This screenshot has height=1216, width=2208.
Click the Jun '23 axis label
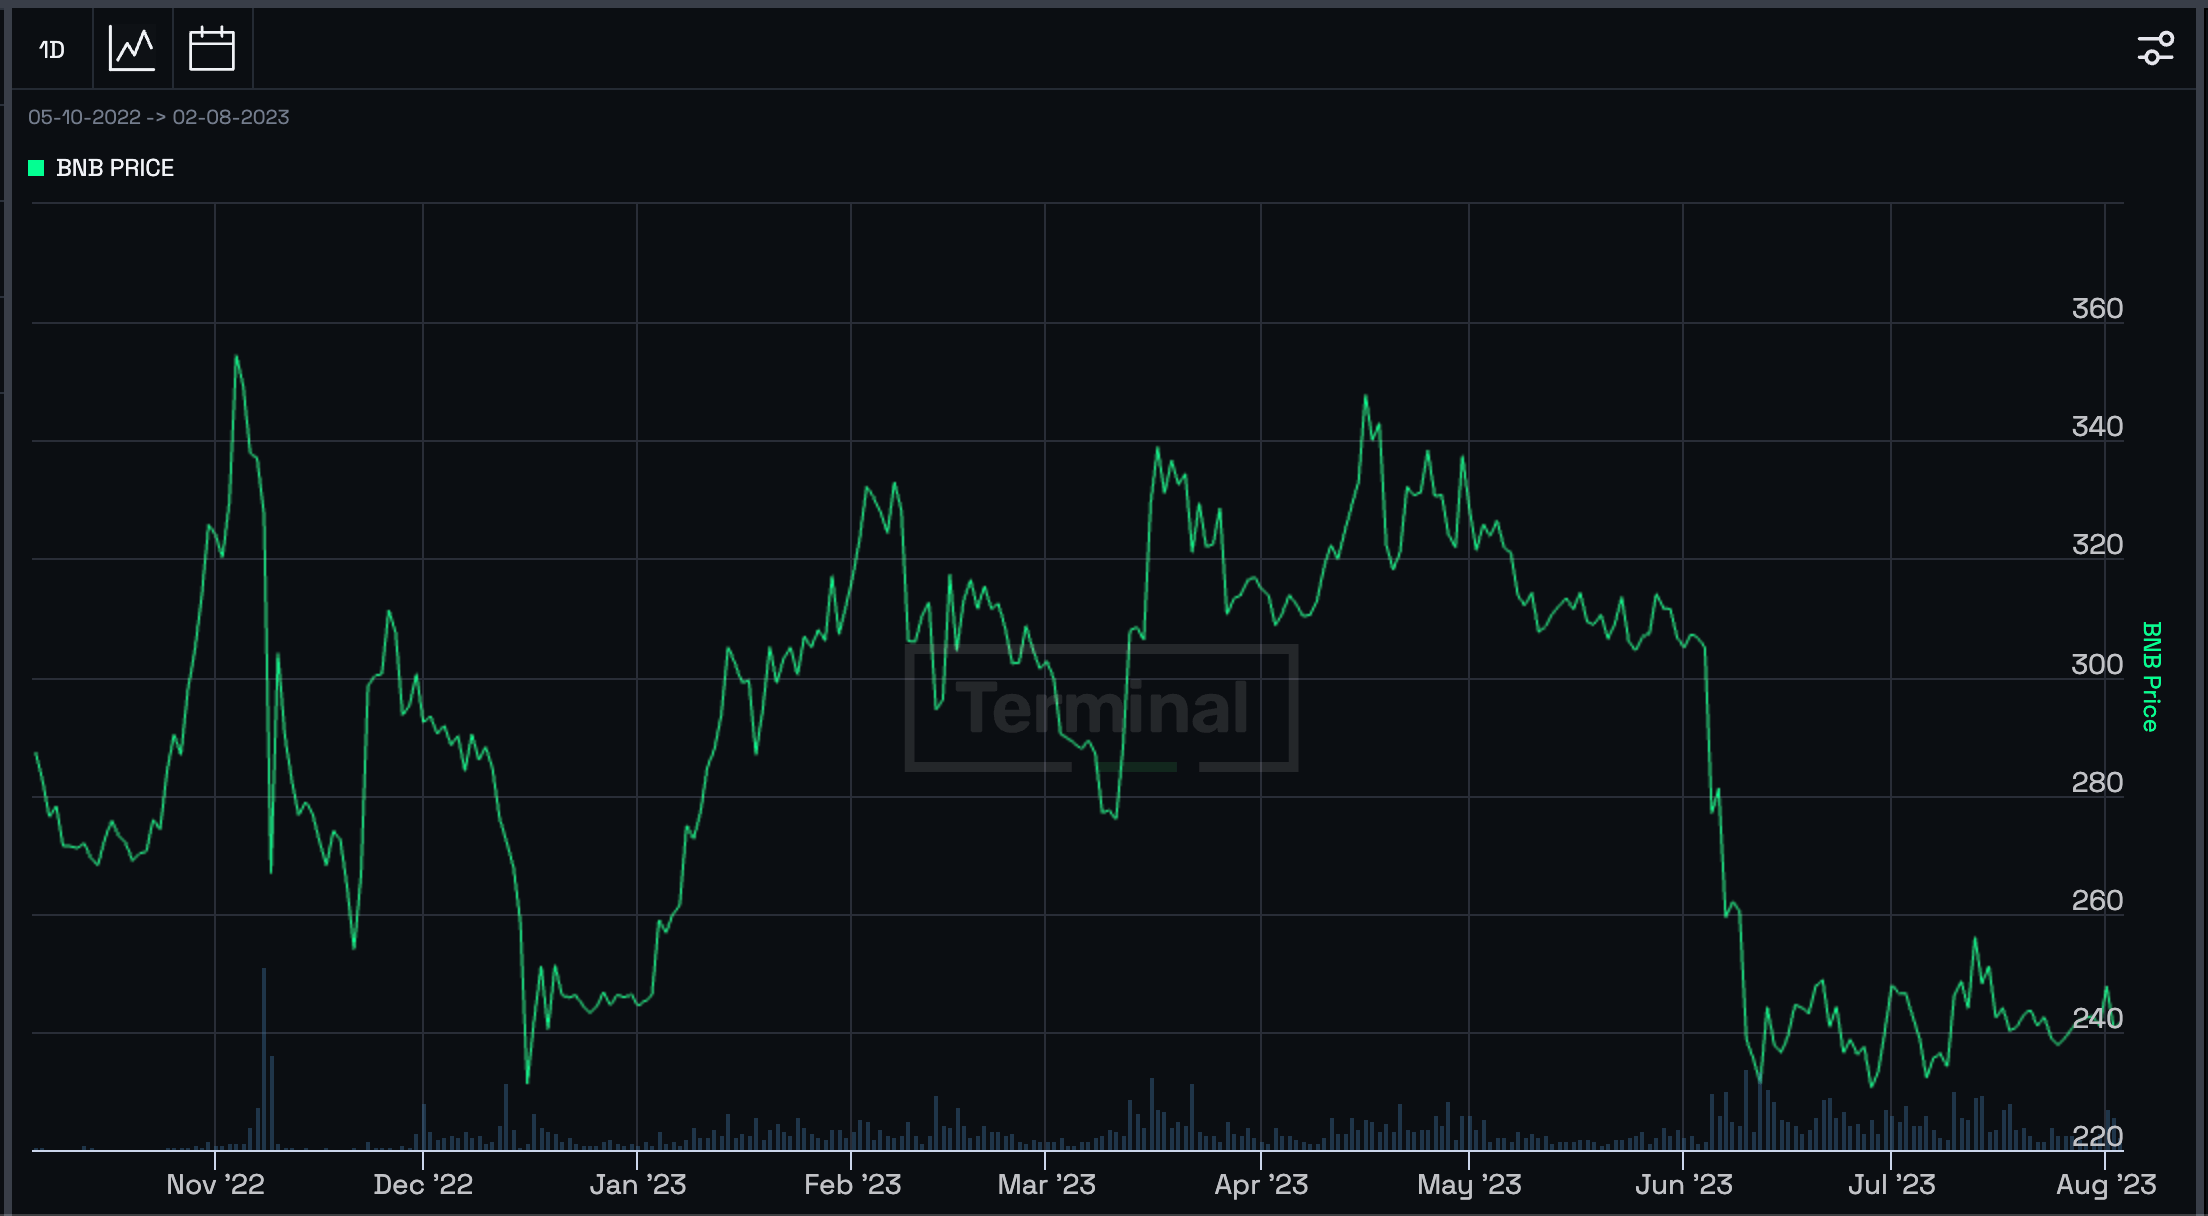1684,1185
